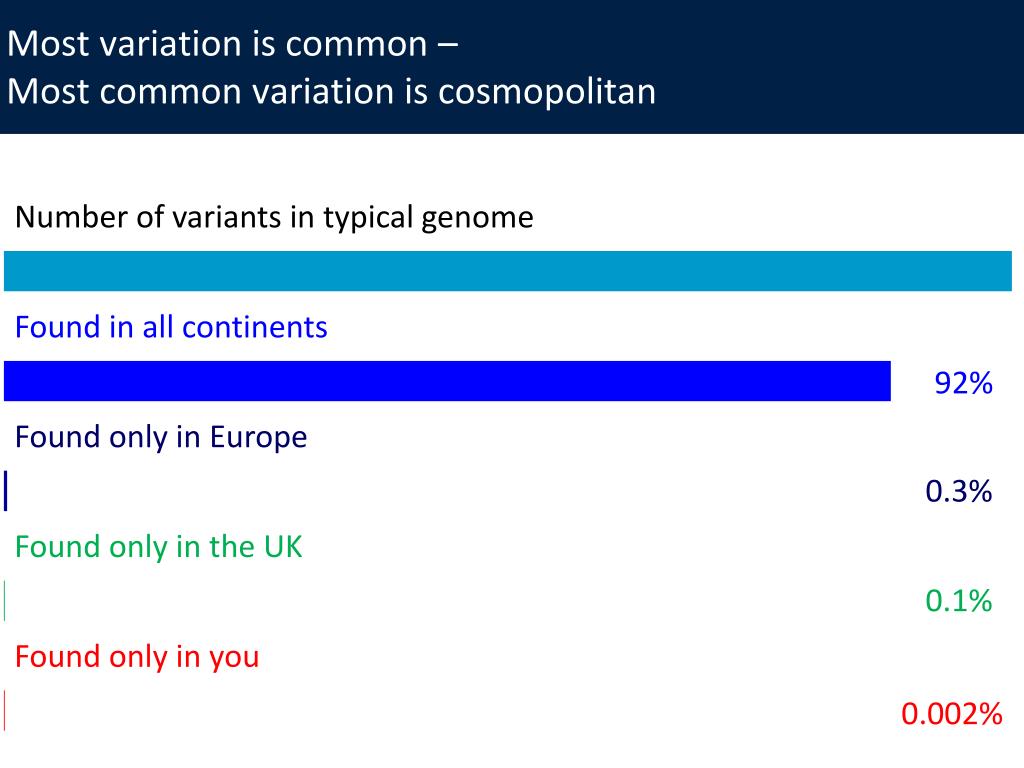The width and height of the screenshot is (1024, 768).
Task: Click the word 'genome' in the top label
Action: (x=477, y=218)
